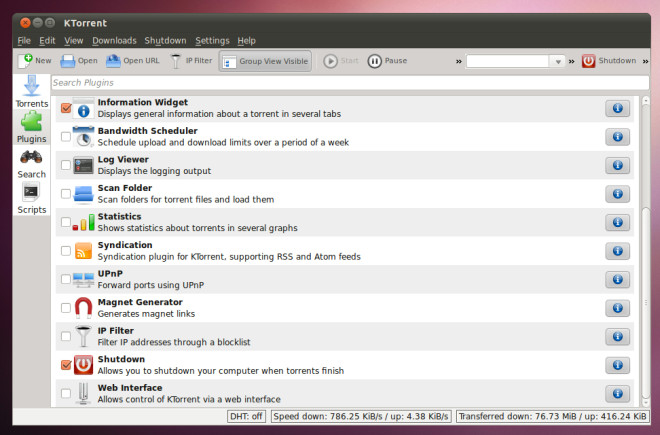The image size is (660, 435).
Task: Click the Magnet Generator magnet icon
Action: (83, 308)
